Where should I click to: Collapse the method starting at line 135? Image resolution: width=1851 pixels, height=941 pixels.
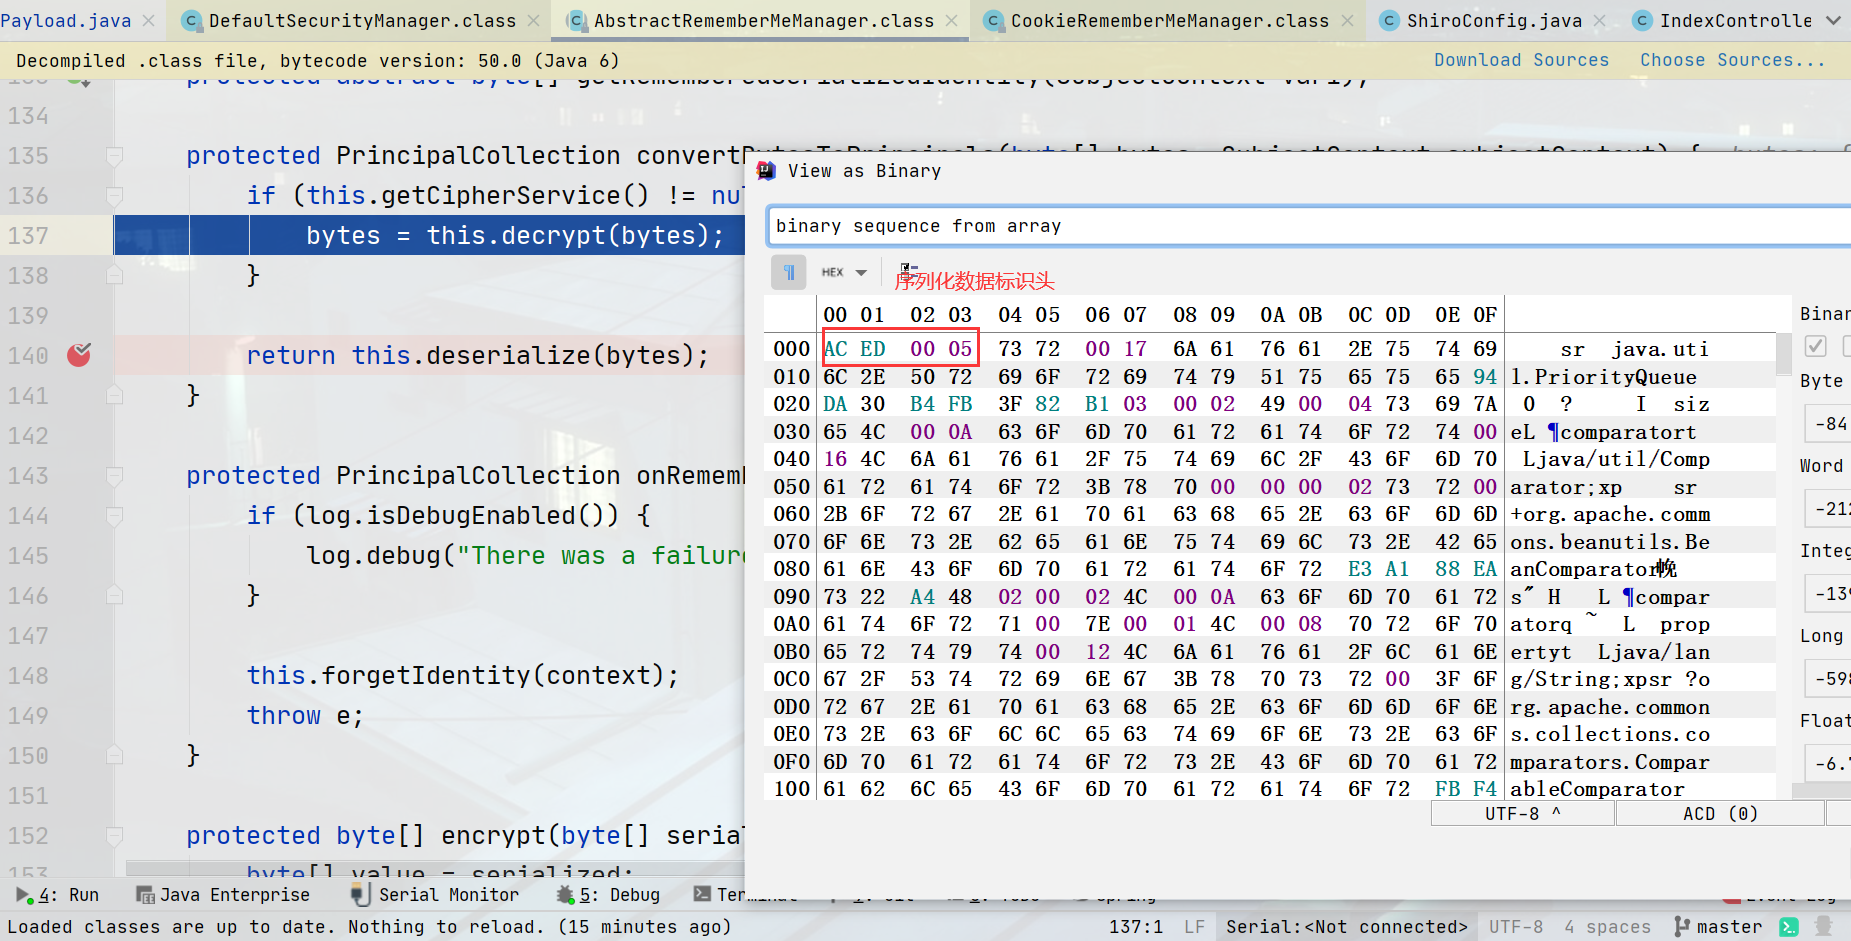pos(114,156)
